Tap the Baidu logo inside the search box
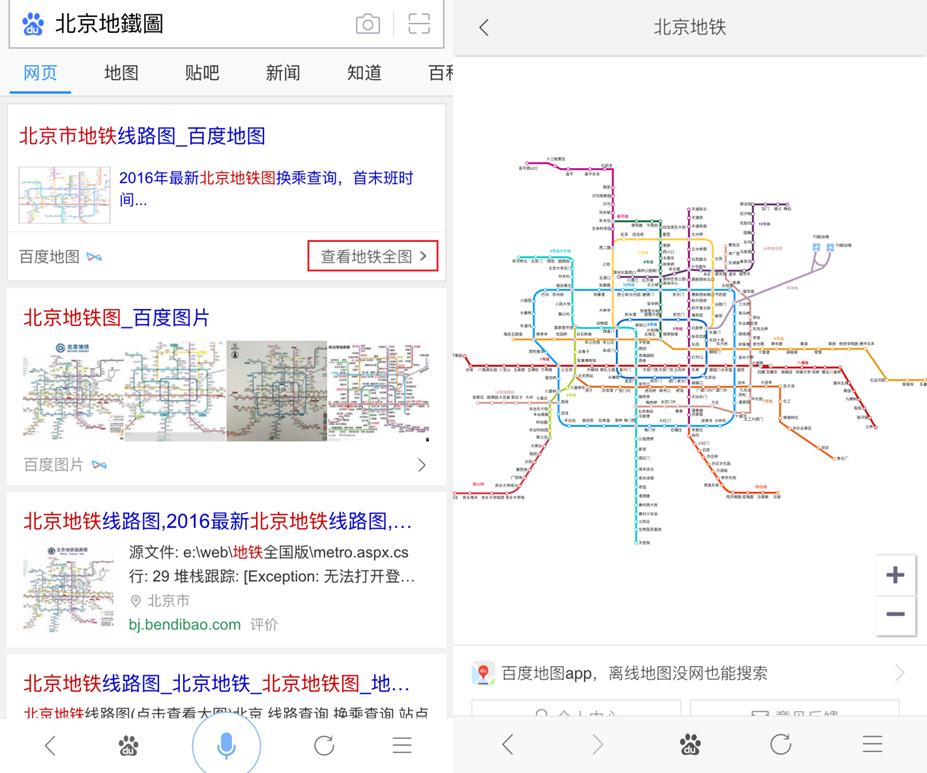 coord(32,23)
